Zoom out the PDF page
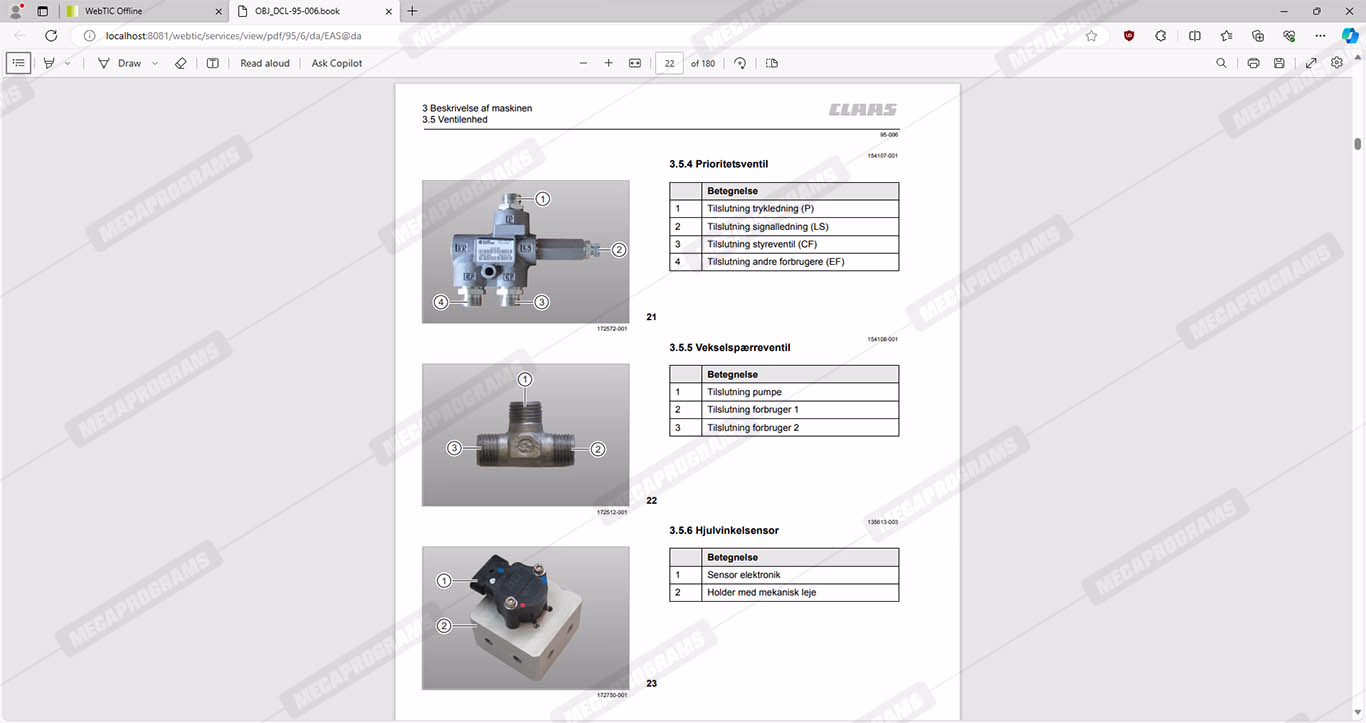The height and width of the screenshot is (723, 1366). point(583,63)
